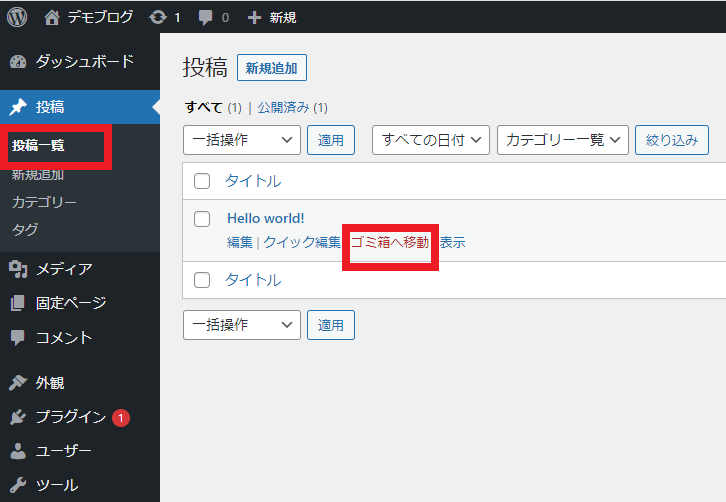Image resolution: width=726 pixels, height=502 pixels.
Task: Expand the カテゴリー一覧 dropdown
Action: (562, 141)
